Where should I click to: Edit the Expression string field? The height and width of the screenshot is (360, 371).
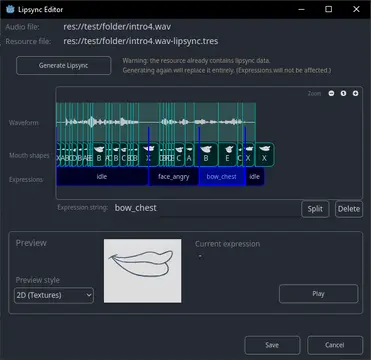[x=207, y=208]
